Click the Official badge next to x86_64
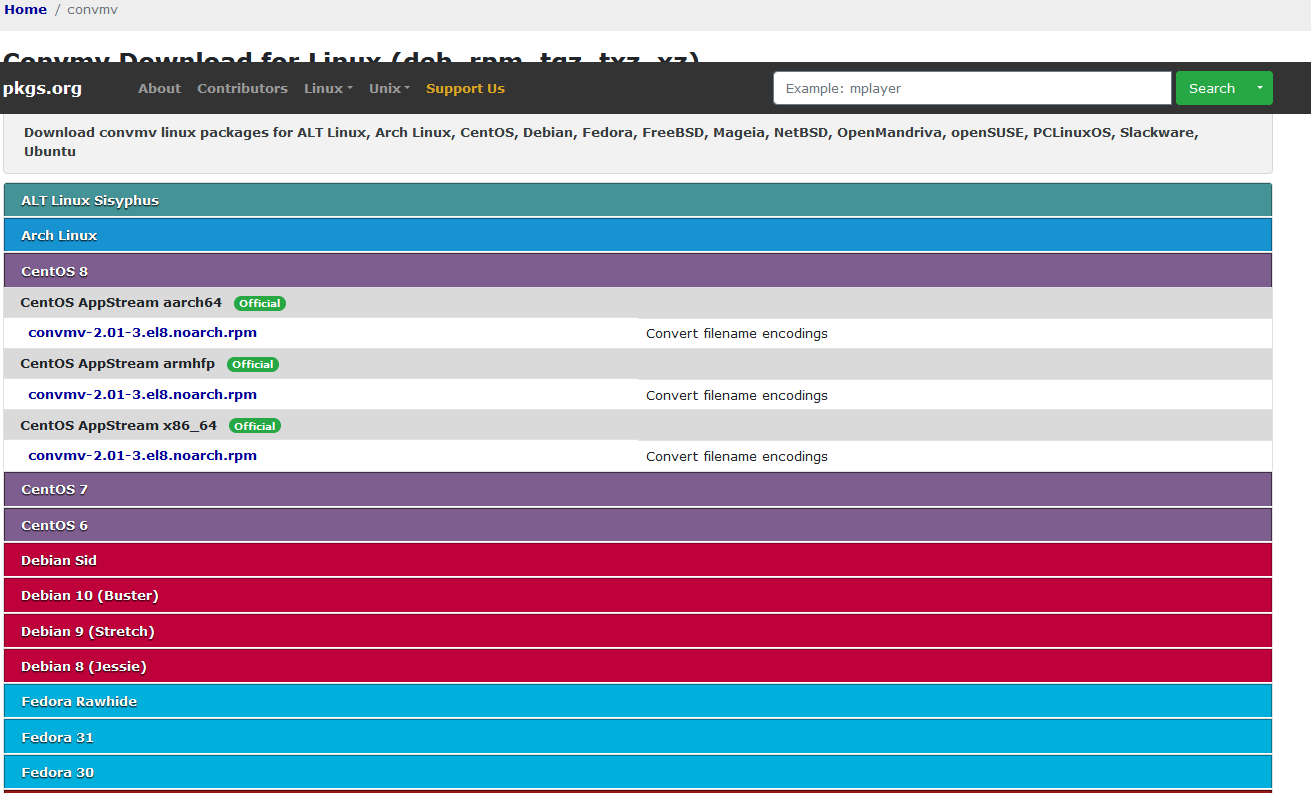This screenshot has height=793, width=1311. (x=255, y=425)
